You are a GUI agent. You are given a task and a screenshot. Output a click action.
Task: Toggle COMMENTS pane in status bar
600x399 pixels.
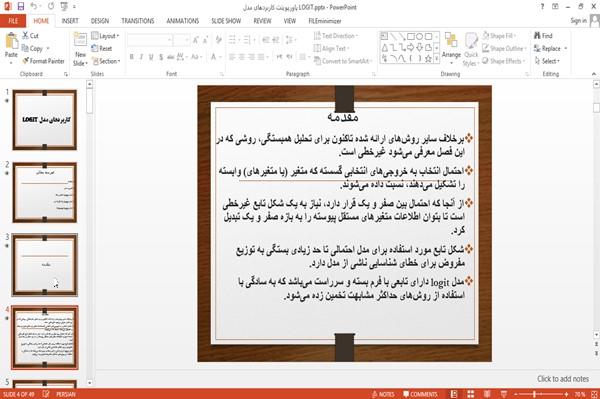(420, 394)
